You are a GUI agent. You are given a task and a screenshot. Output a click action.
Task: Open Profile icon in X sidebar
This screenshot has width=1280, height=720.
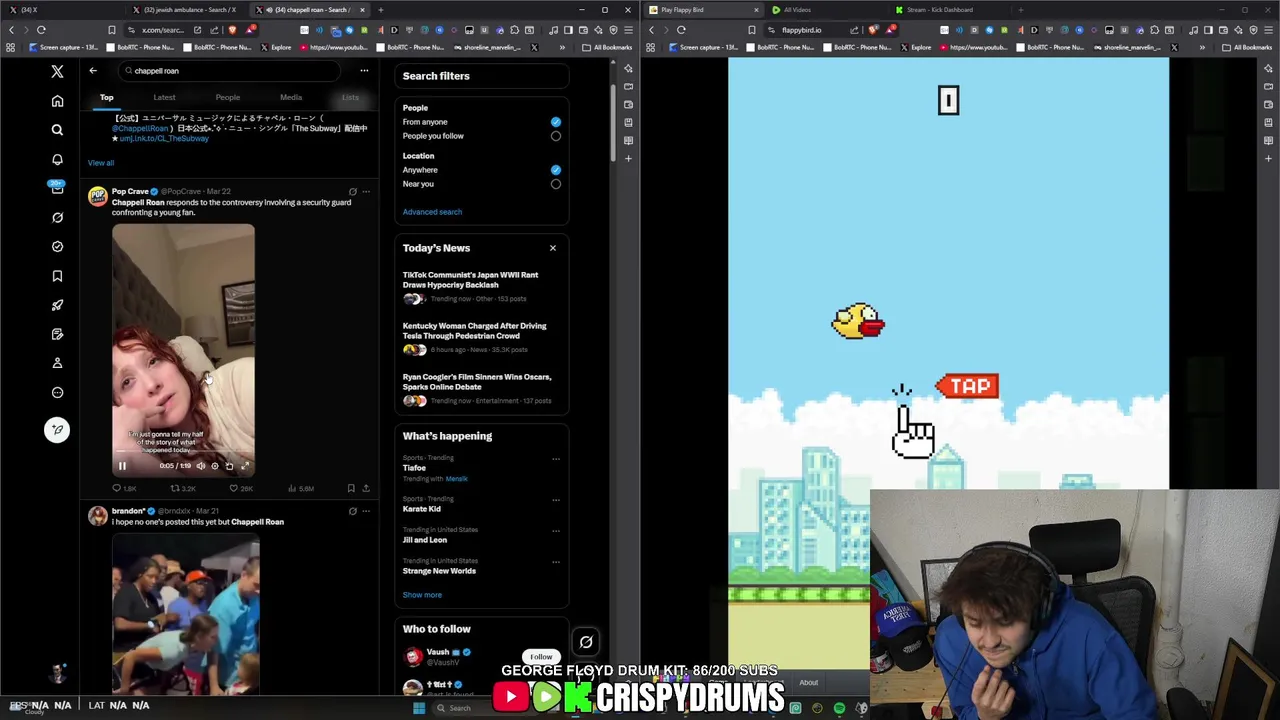pos(57,363)
